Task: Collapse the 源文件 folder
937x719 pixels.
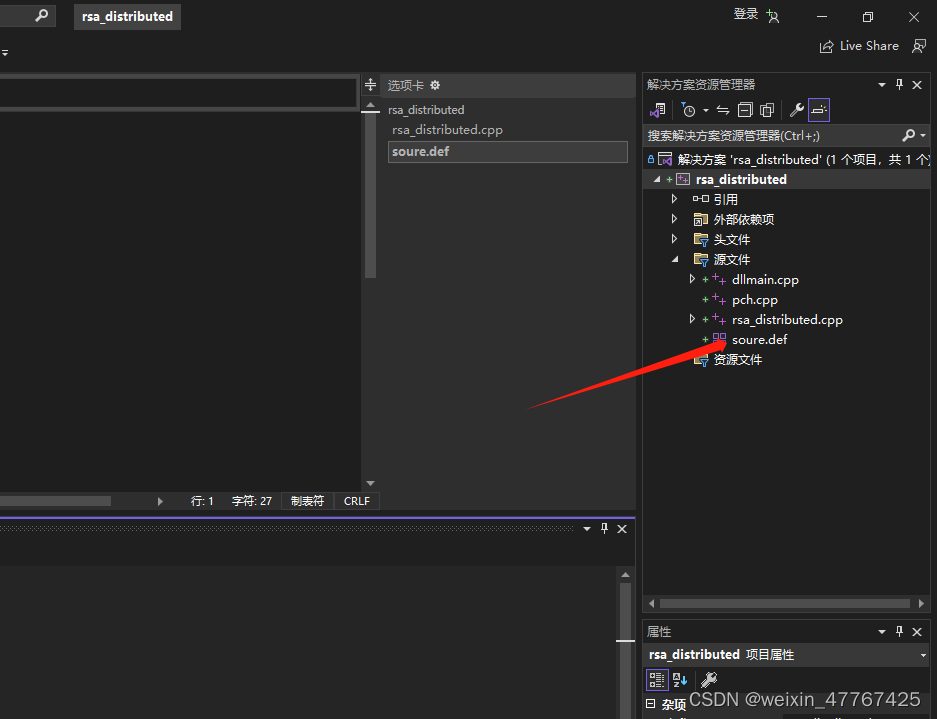Action: coord(674,259)
